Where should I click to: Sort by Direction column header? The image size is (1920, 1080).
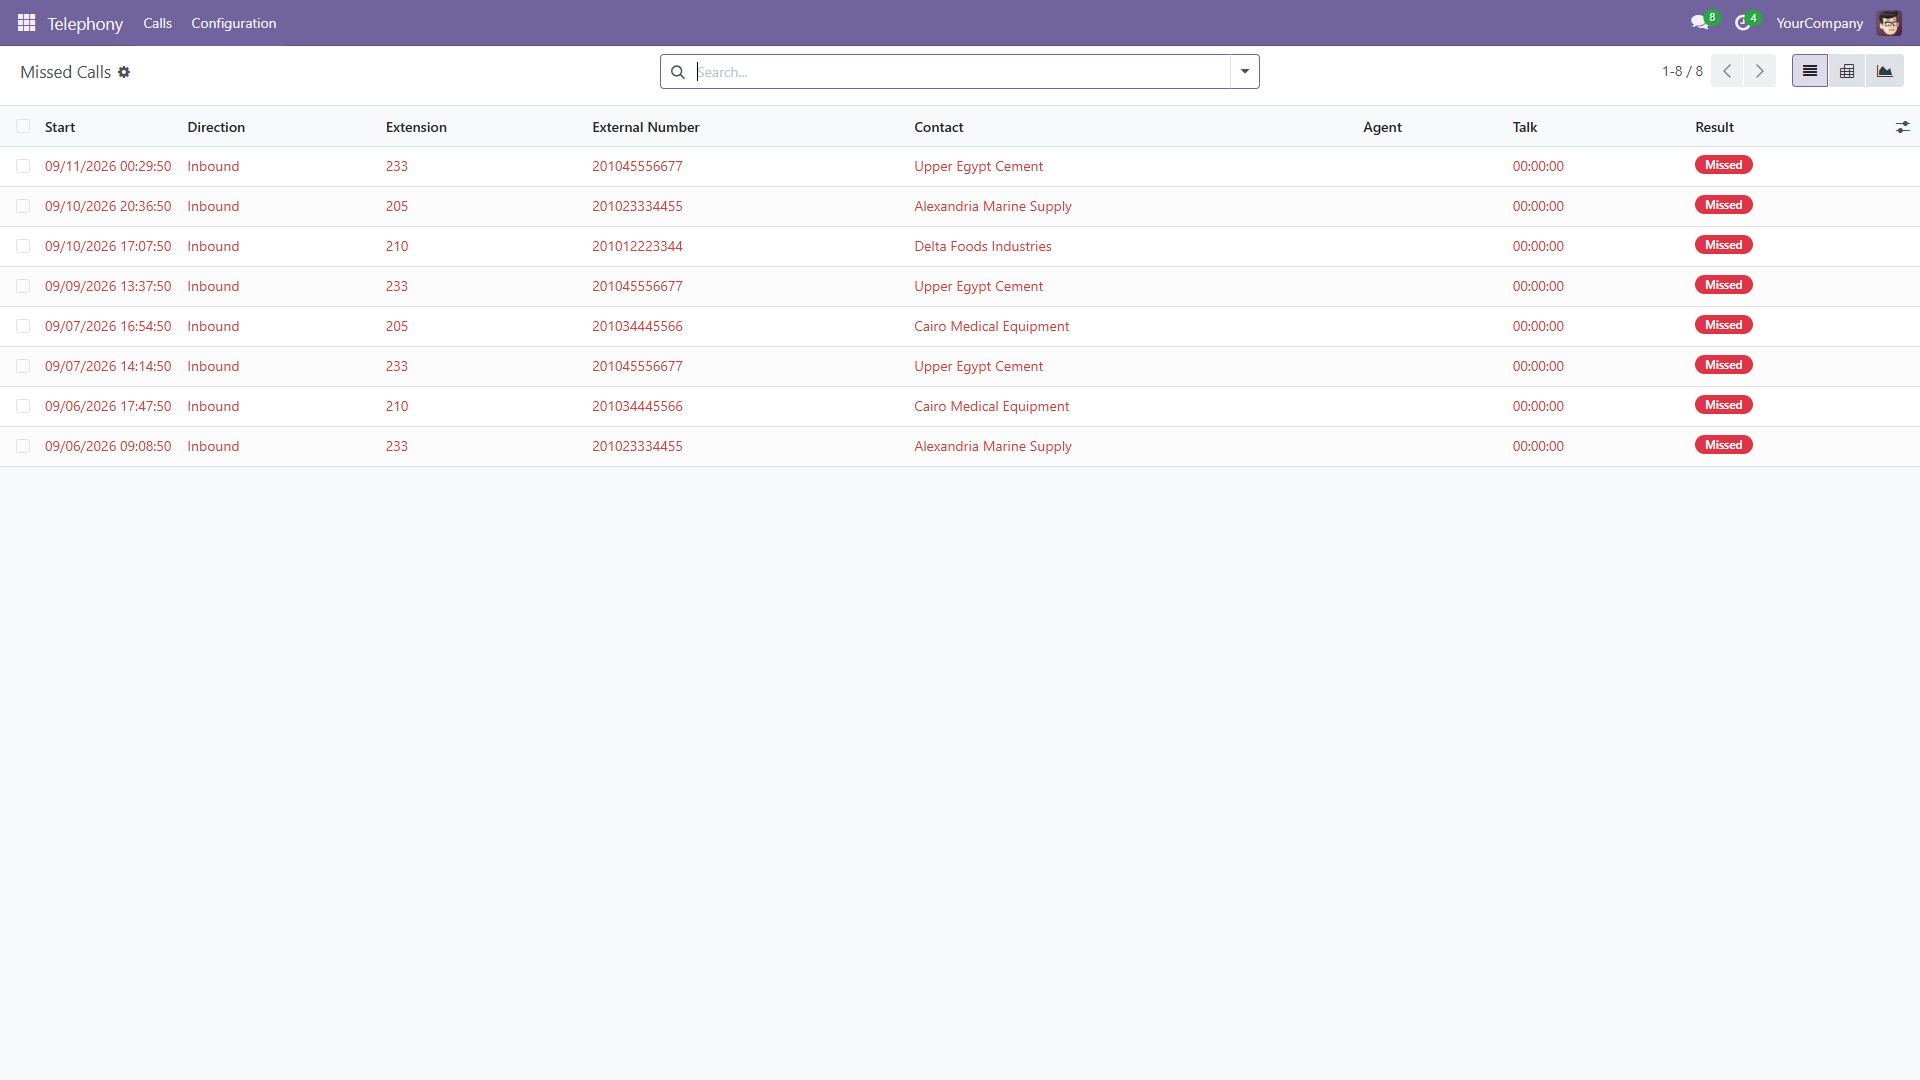pyautogui.click(x=216, y=127)
